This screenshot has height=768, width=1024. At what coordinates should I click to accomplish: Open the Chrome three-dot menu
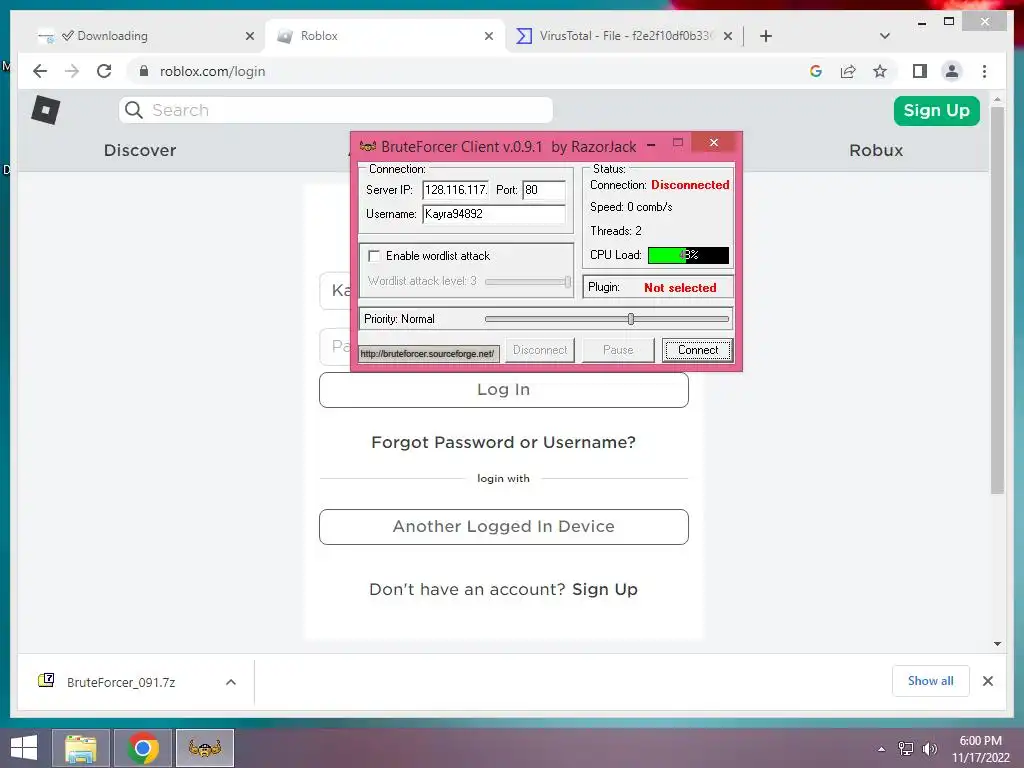point(984,71)
